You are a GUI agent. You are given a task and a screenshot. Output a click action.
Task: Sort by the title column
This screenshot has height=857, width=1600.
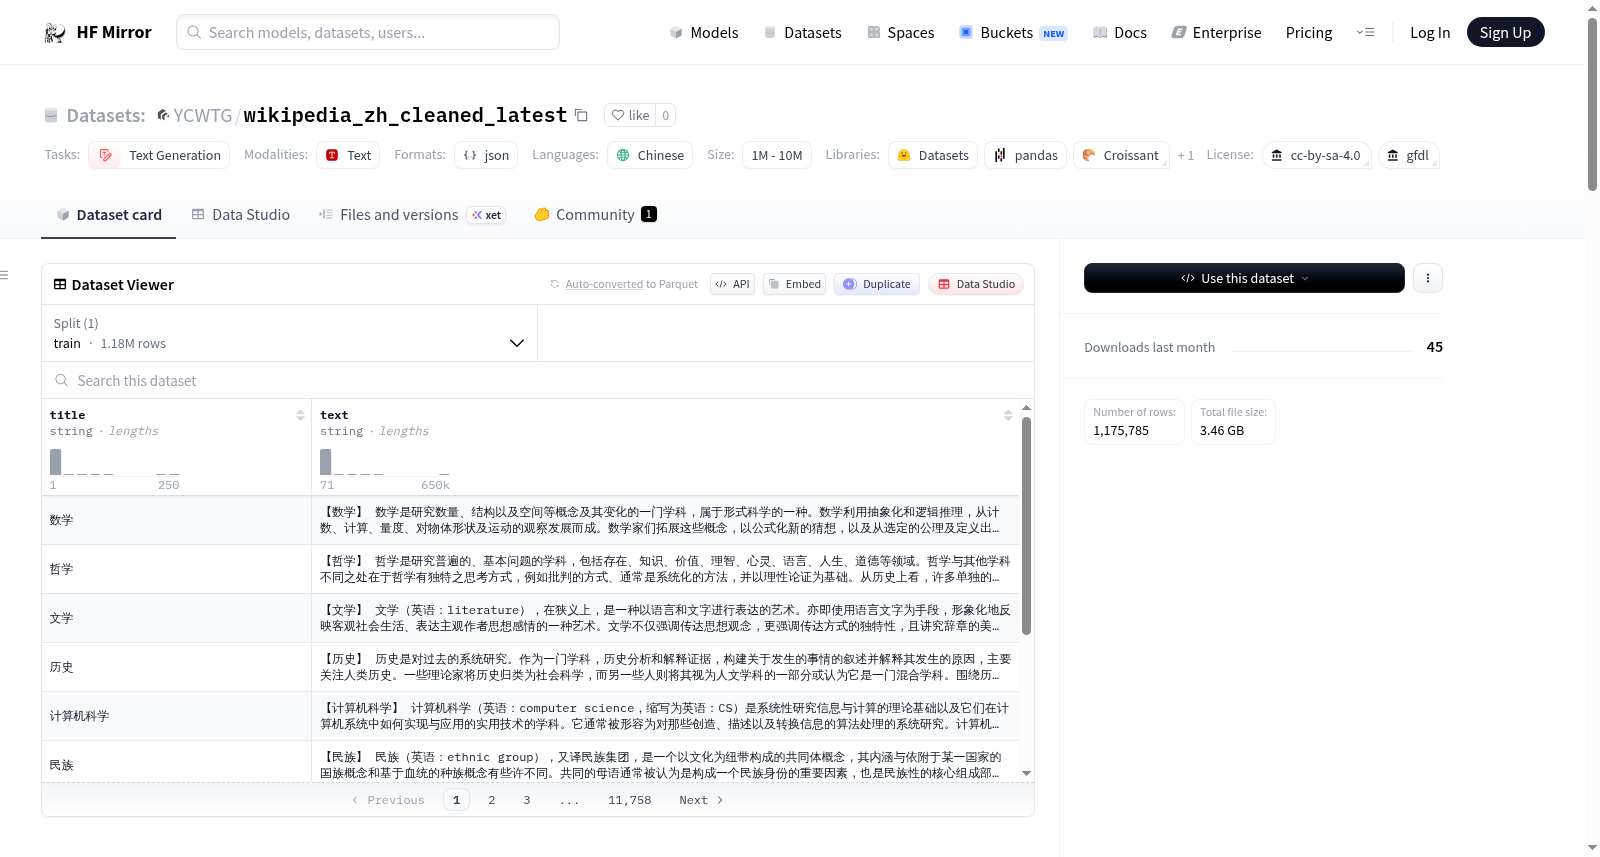click(300, 415)
